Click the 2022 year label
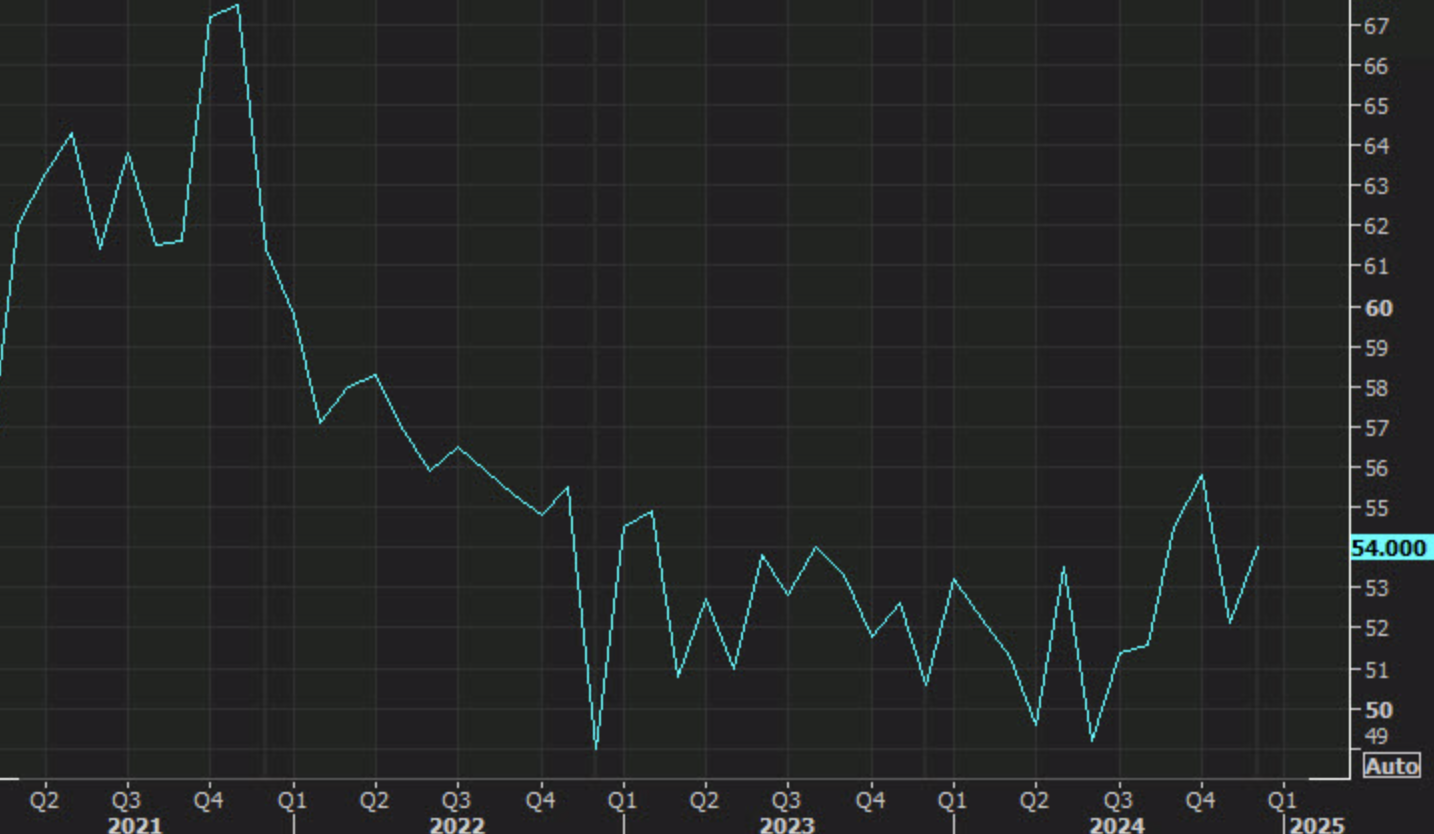 coord(457,825)
